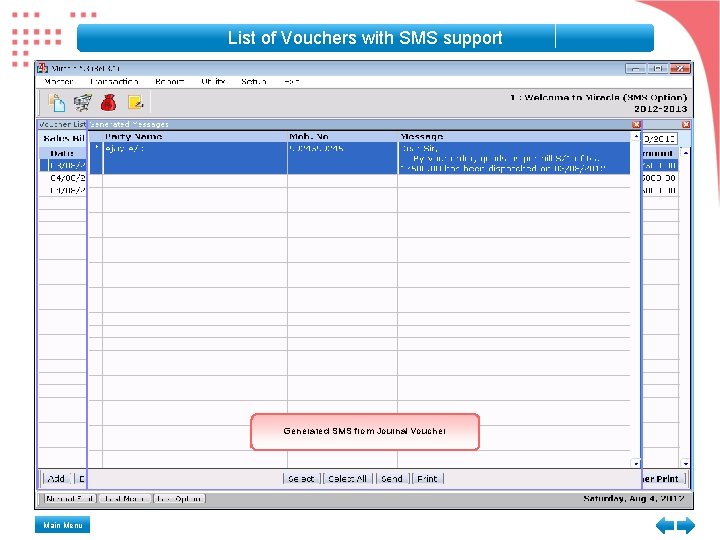Open the Master menu
The width and height of the screenshot is (720, 540).
click(59, 82)
